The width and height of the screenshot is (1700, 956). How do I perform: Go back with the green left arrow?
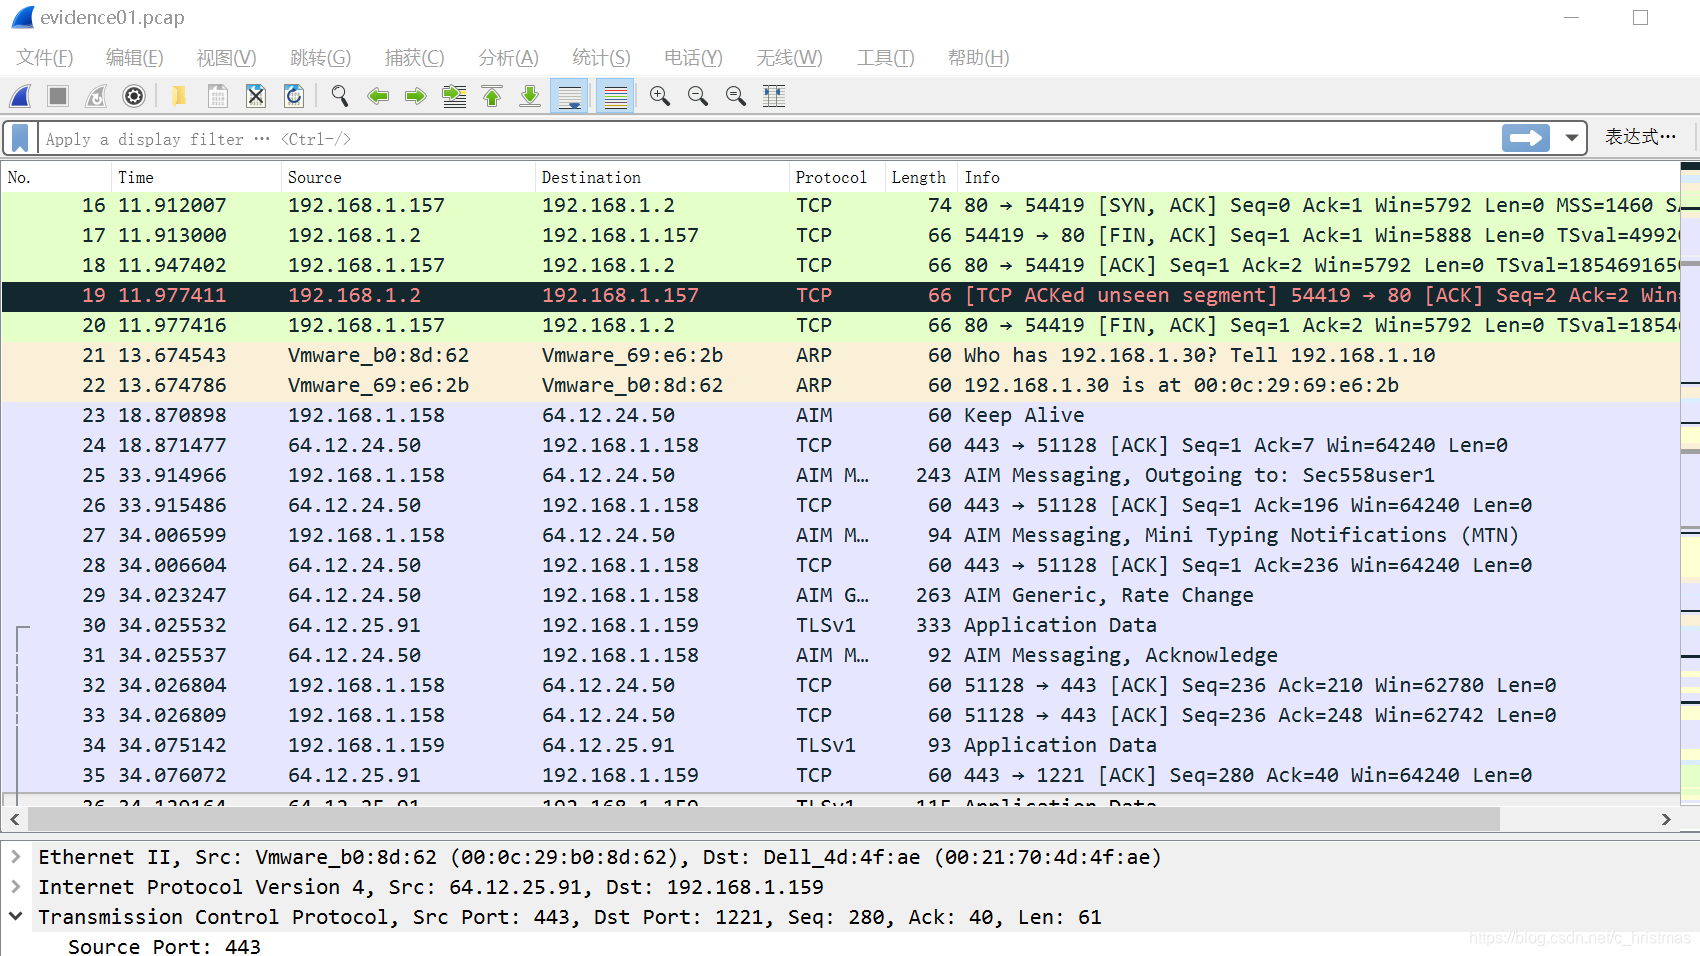coord(378,96)
